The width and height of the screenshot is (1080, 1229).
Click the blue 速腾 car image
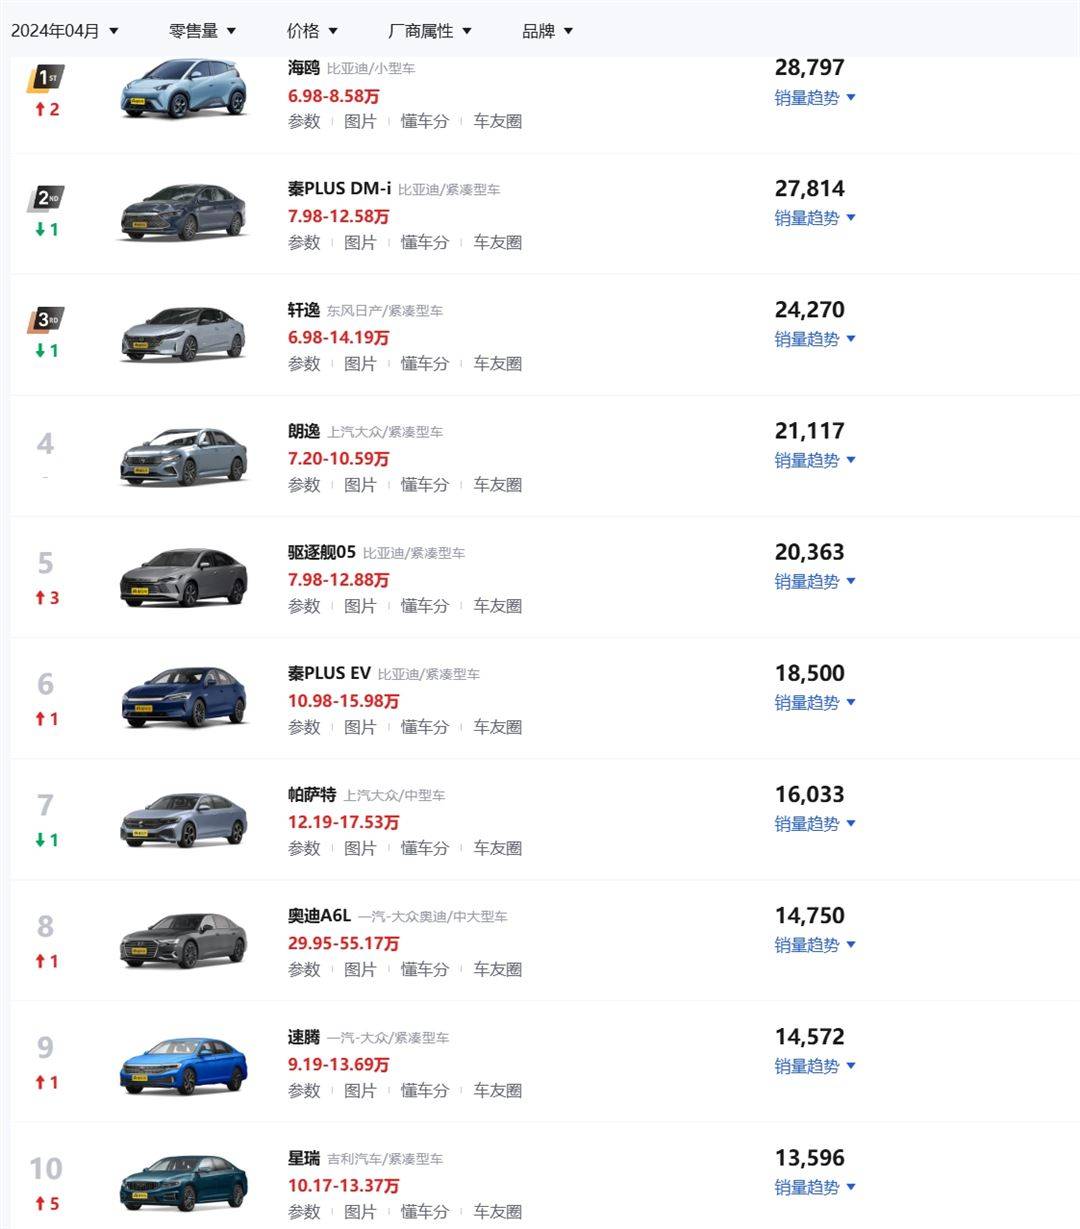click(x=183, y=1061)
